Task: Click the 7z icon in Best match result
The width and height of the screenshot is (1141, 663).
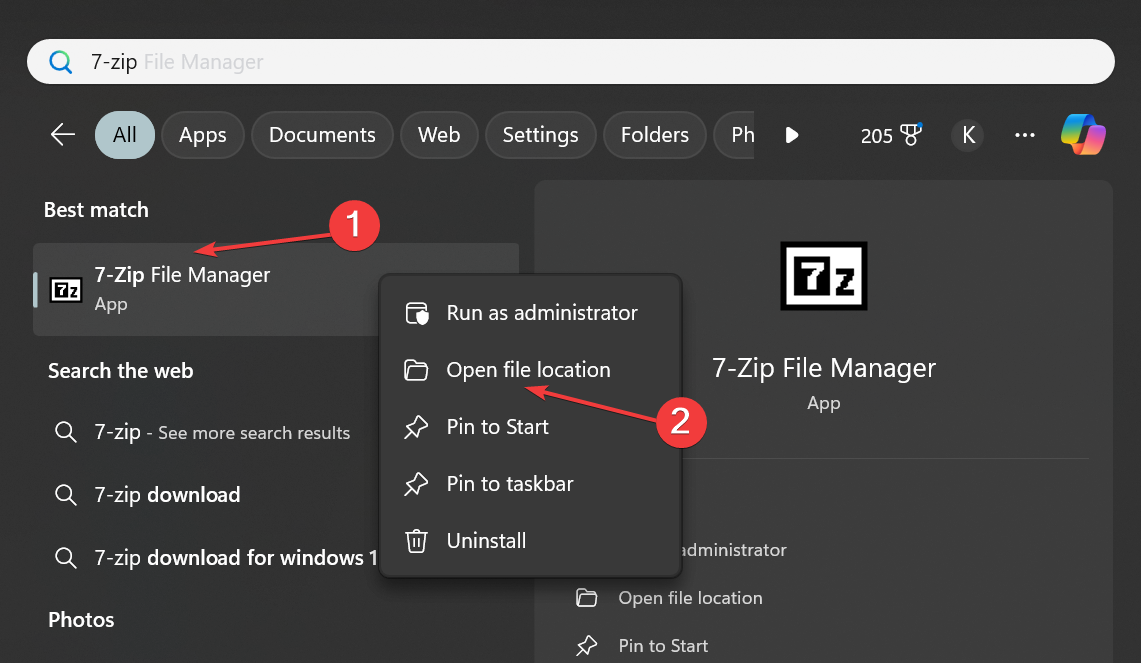Action: tap(66, 290)
